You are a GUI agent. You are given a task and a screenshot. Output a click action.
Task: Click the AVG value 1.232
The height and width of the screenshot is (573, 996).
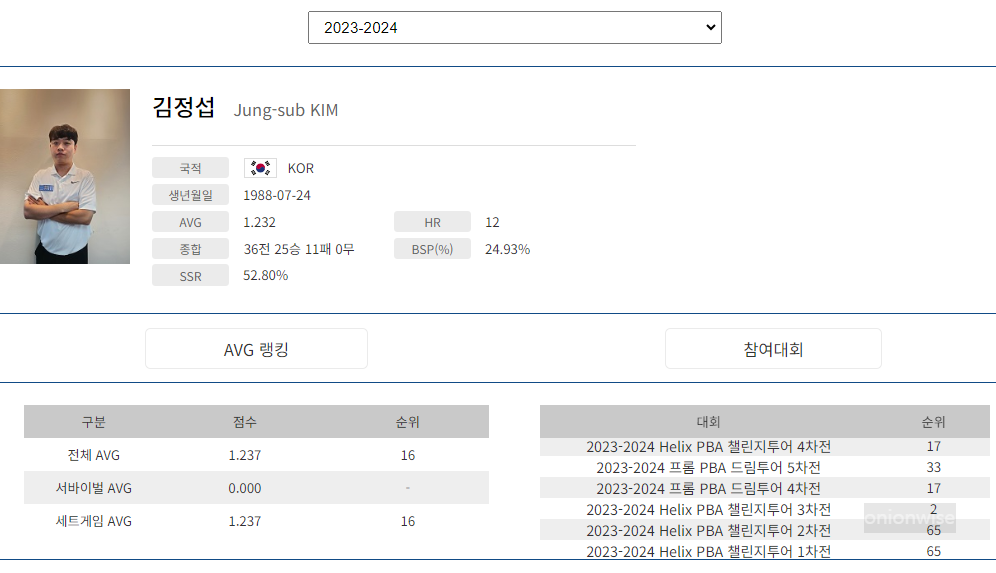coord(259,222)
